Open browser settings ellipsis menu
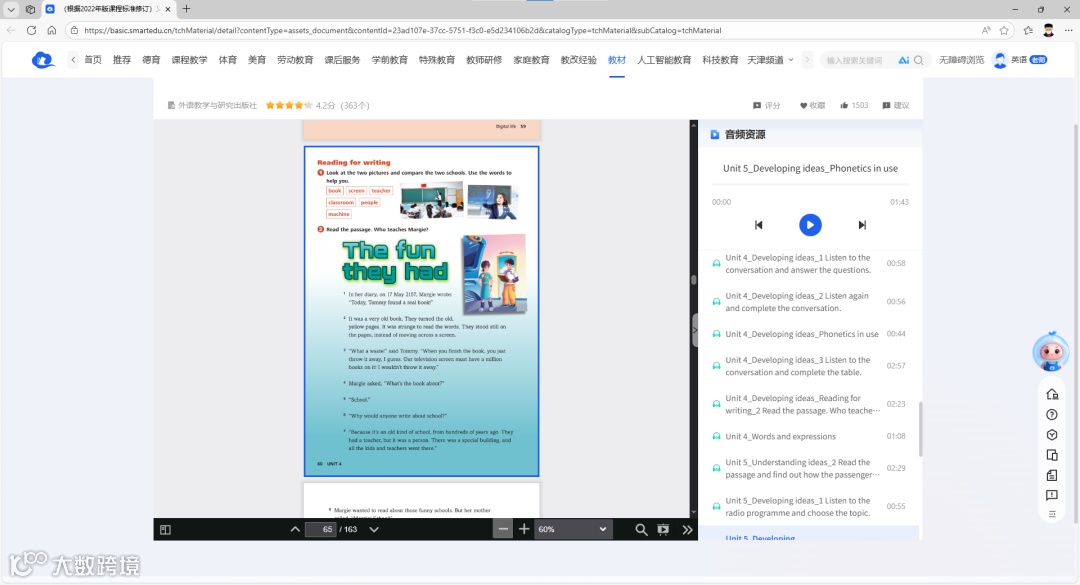This screenshot has width=1080, height=585. (1068, 30)
